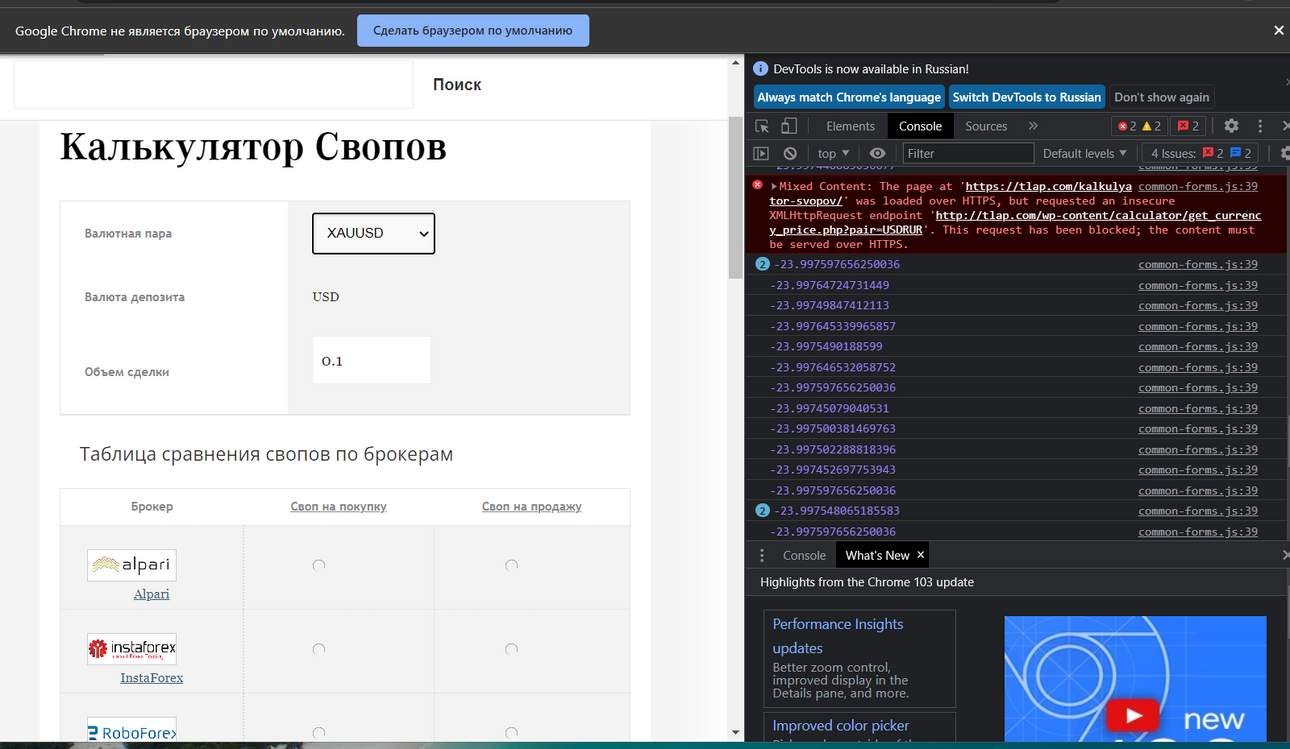Open the DevTools customize kebab menu
Screen dimensions: 1290x749
point(1260,126)
